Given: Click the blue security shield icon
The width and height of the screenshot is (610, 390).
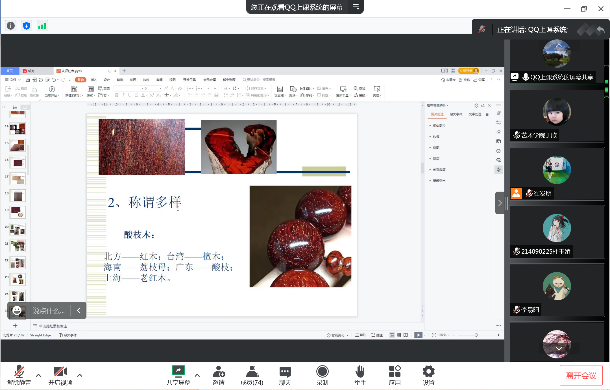Looking at the screenshot, I should pos(26,26).
